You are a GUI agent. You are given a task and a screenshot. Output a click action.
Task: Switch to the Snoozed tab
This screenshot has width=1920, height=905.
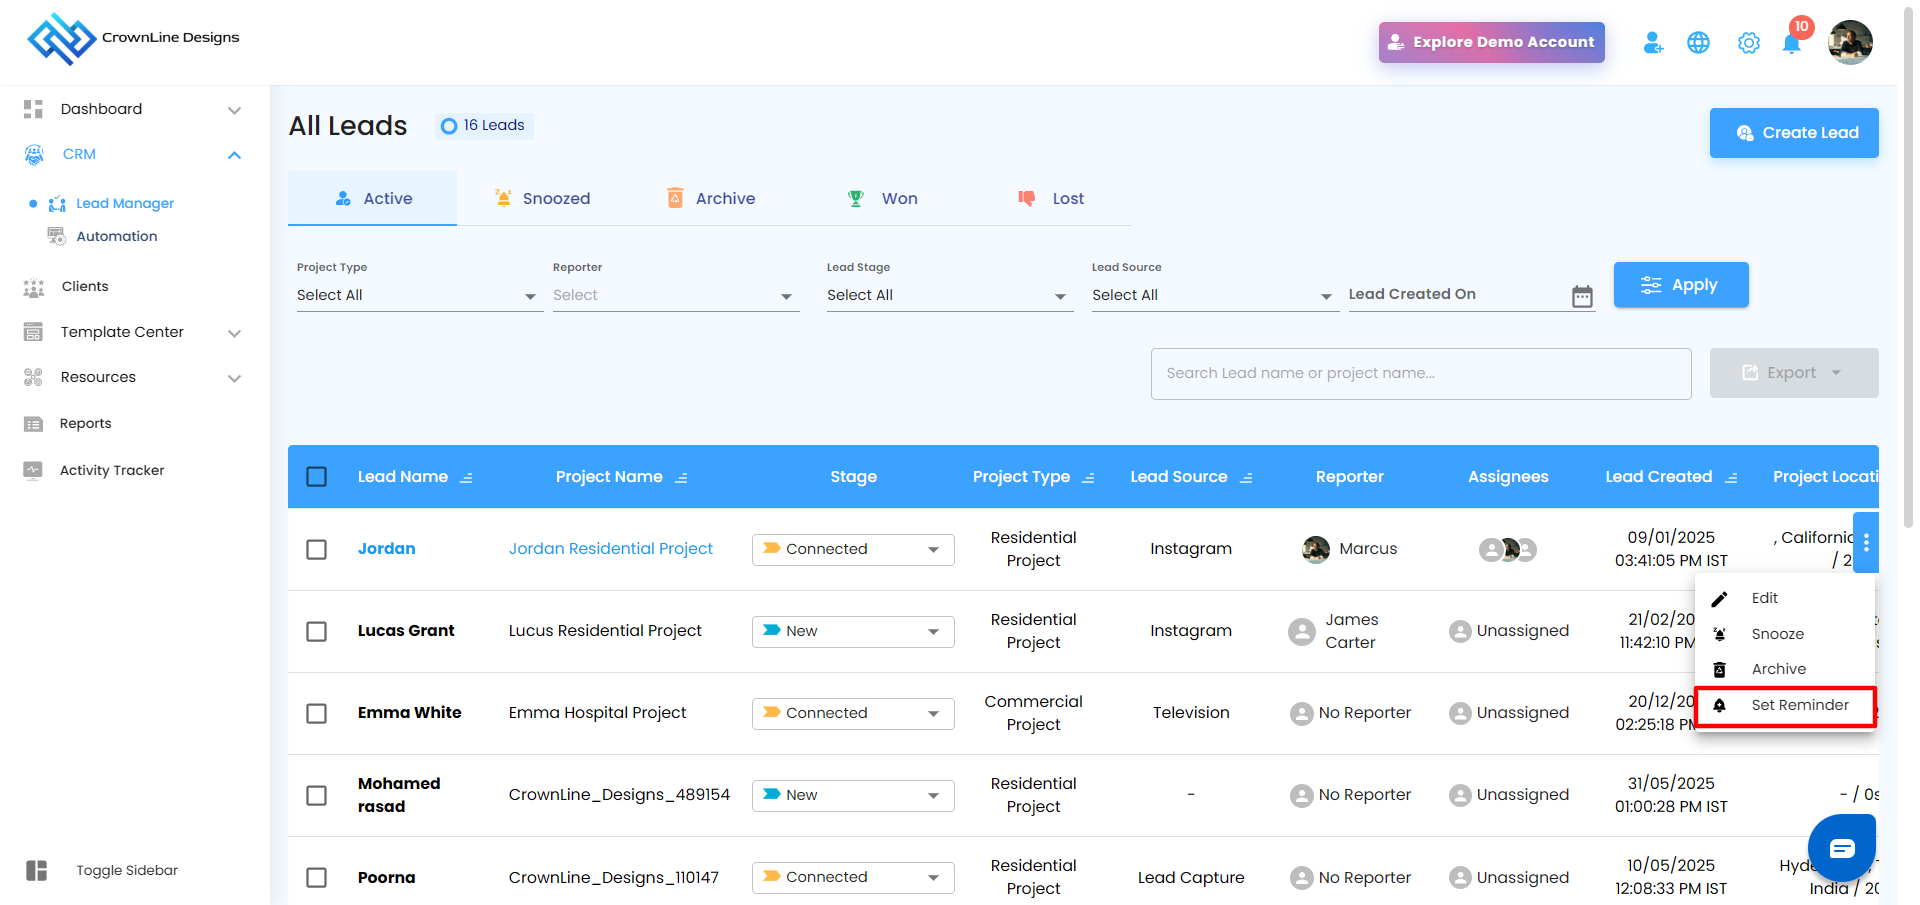(x=543, y=199)
